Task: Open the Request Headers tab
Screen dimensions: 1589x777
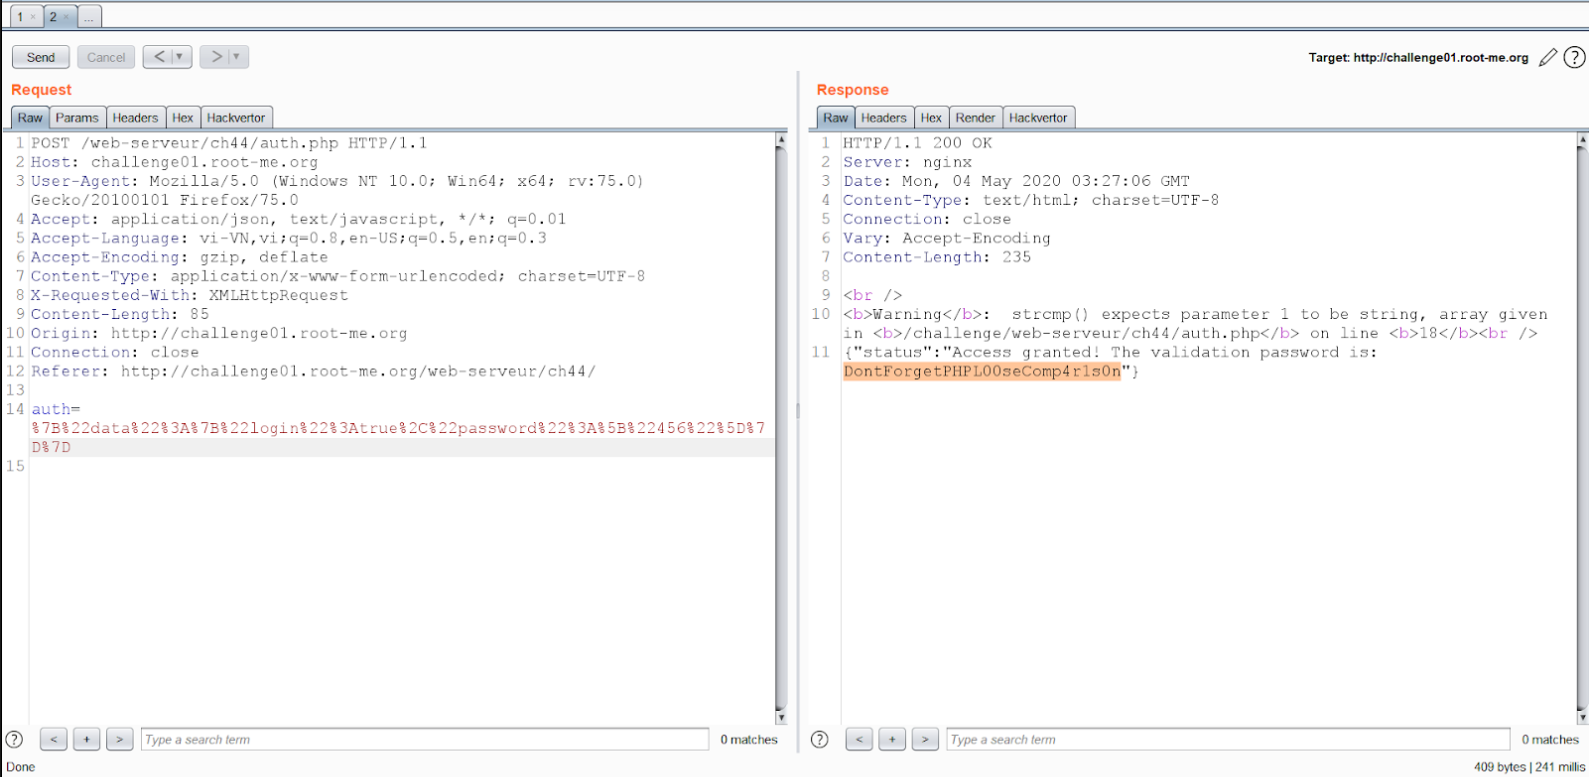Action: [135, 118]
